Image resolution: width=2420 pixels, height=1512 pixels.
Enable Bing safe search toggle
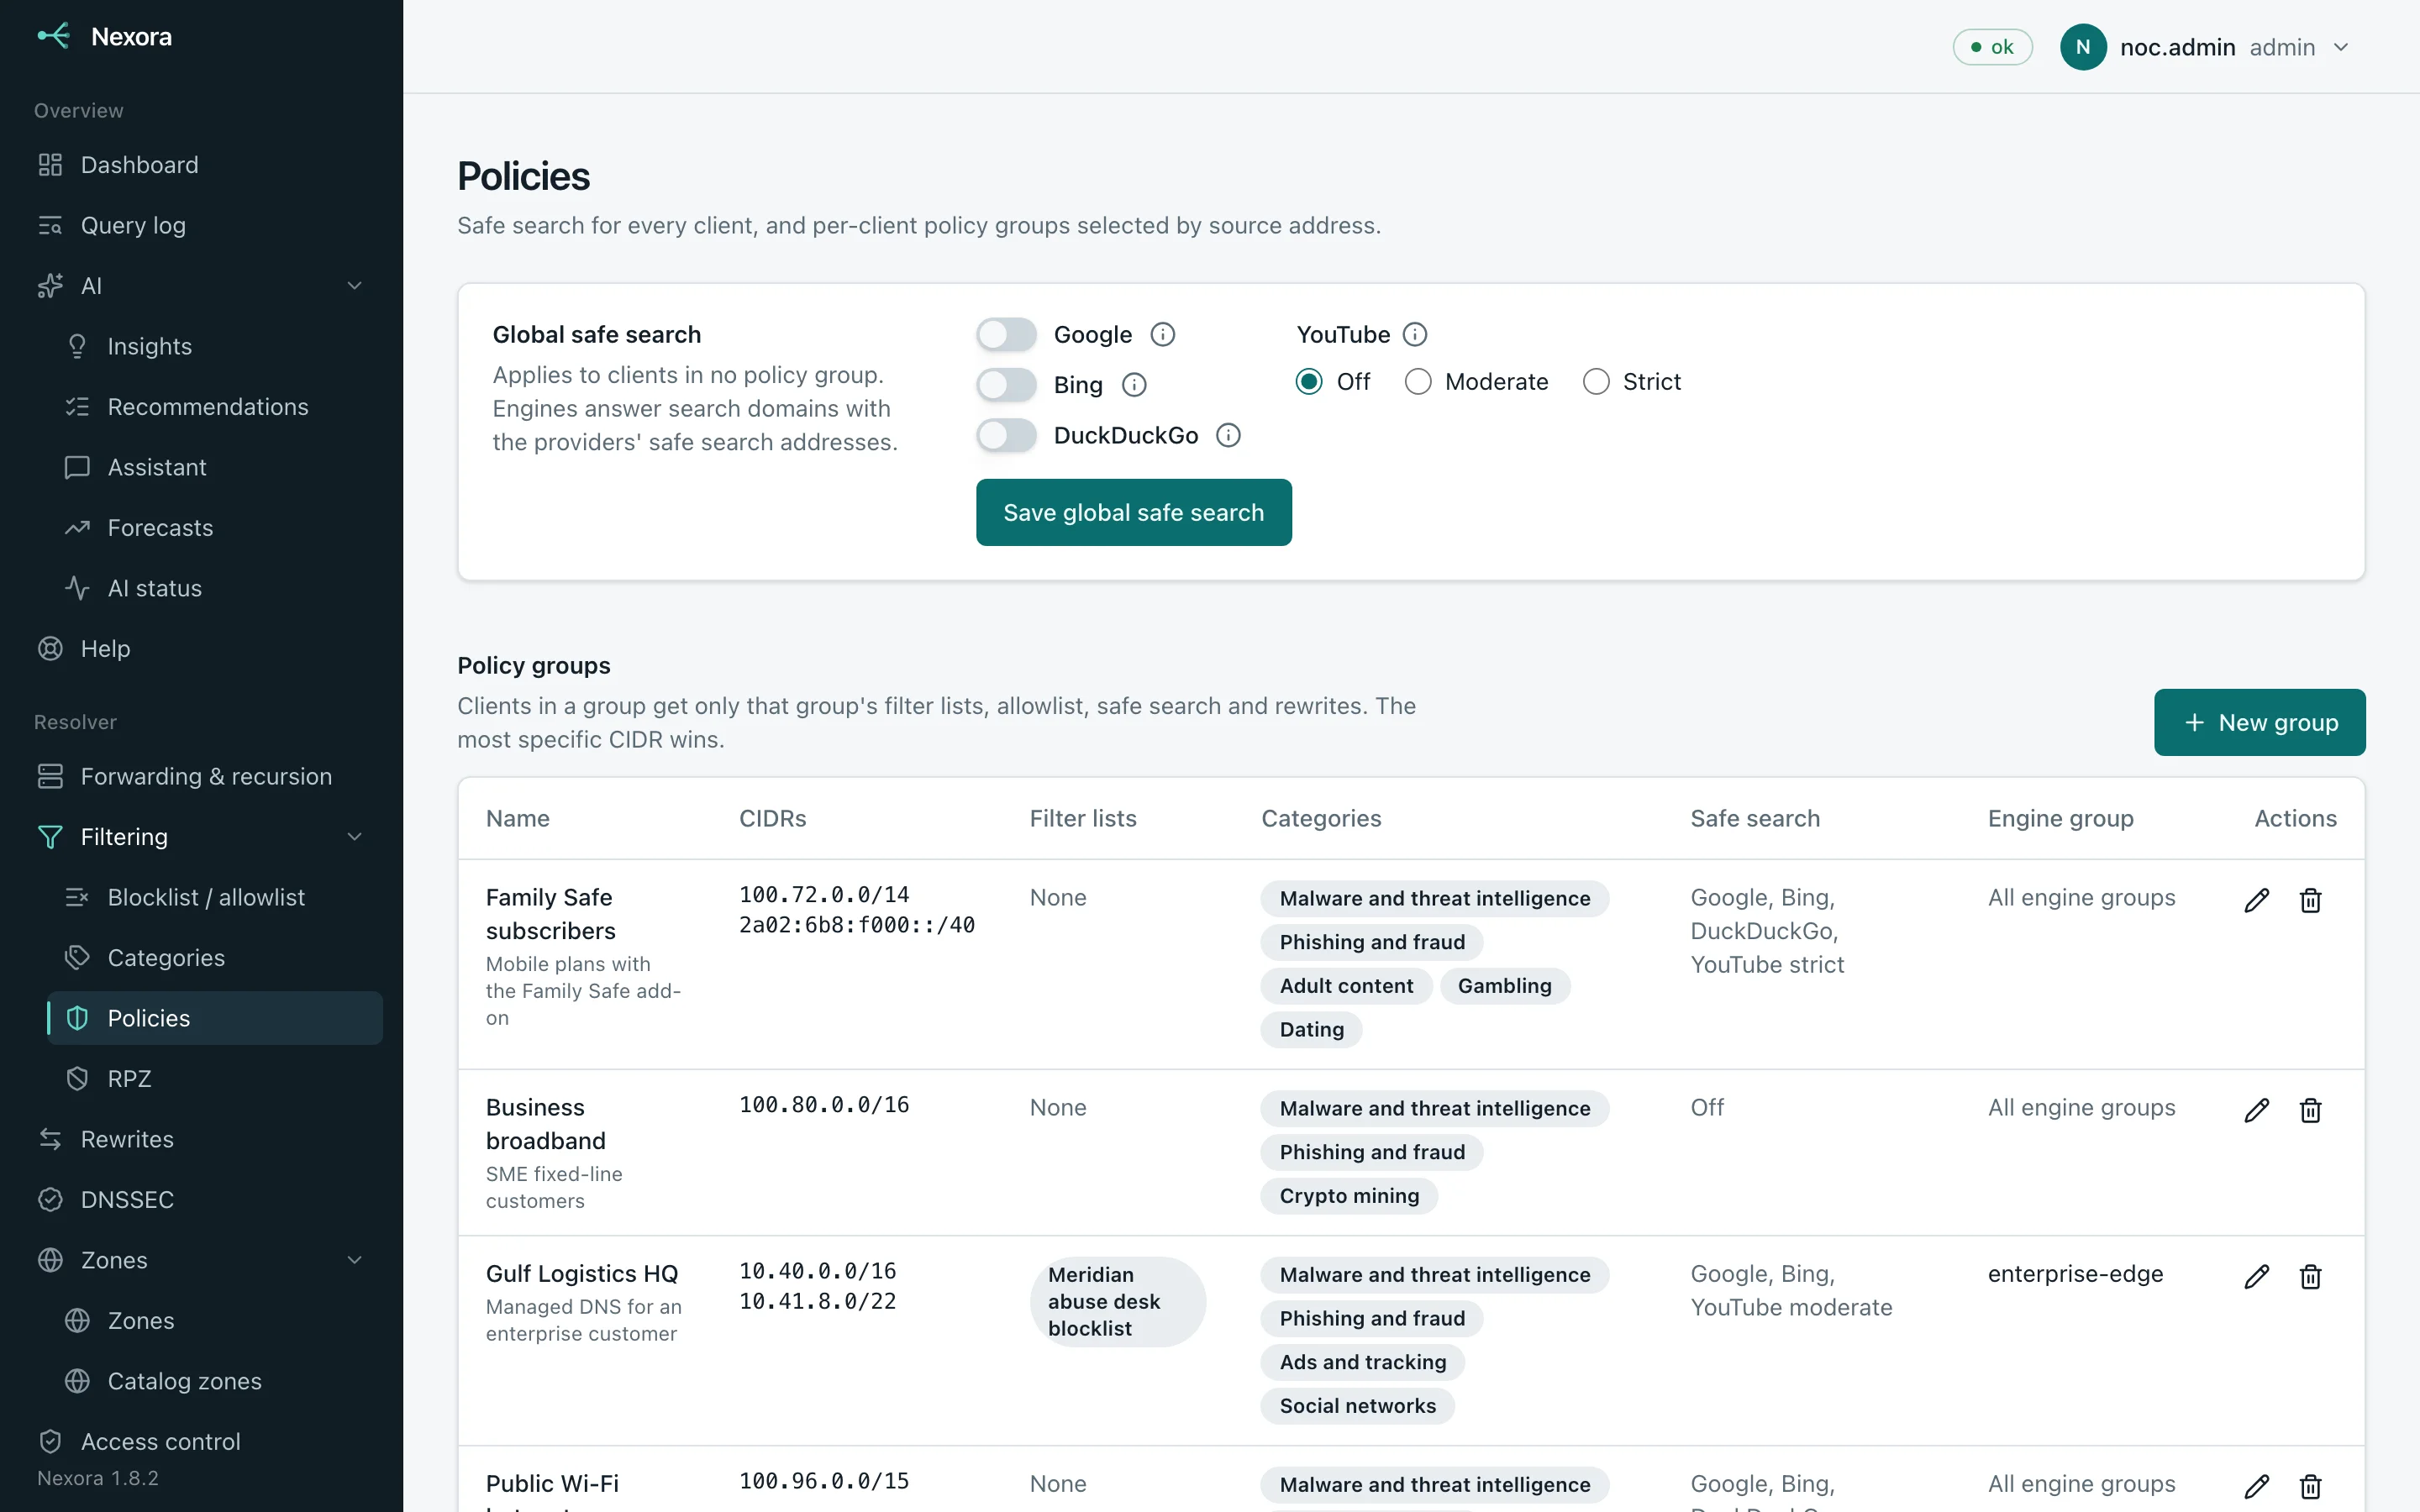coord(1006,385)
